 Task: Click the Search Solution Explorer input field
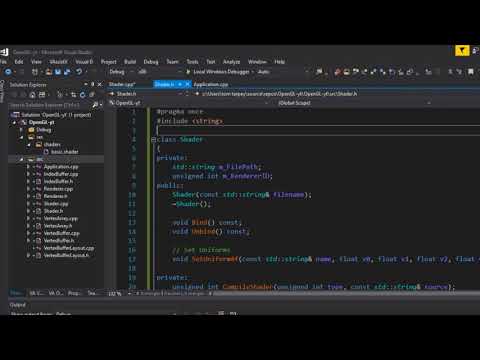50,105
